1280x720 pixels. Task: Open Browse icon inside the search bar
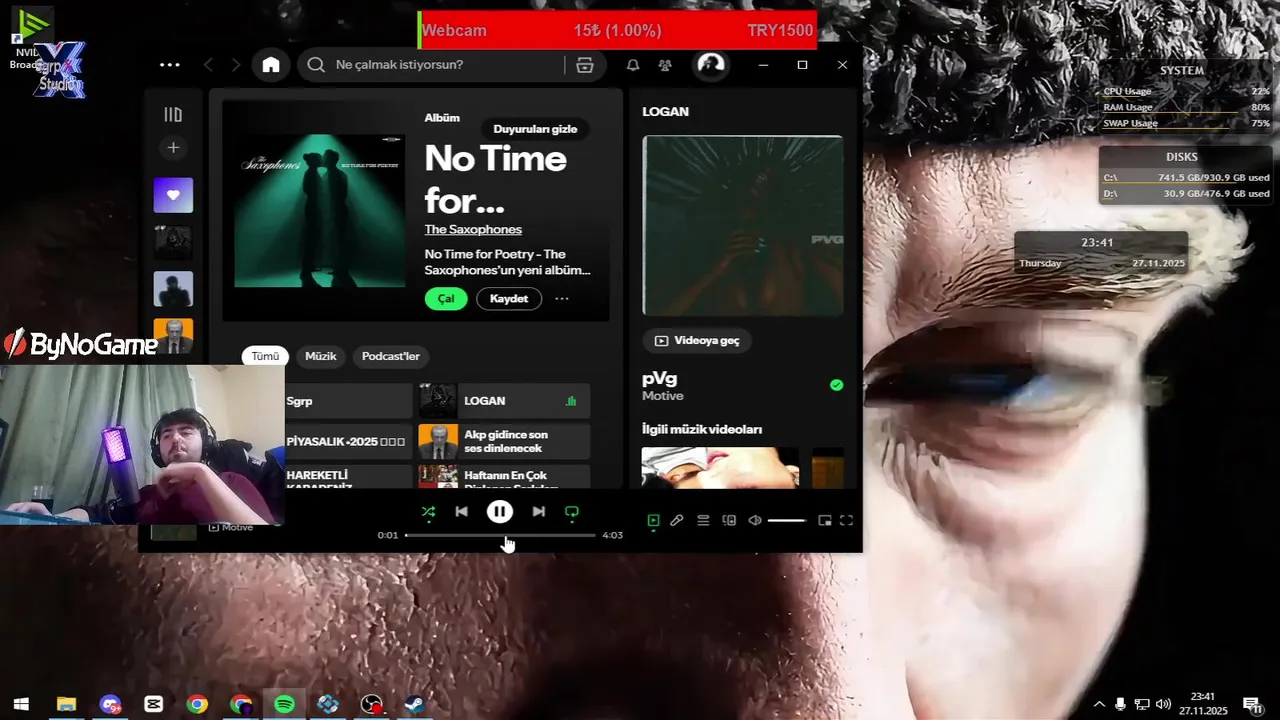[585, 65]
